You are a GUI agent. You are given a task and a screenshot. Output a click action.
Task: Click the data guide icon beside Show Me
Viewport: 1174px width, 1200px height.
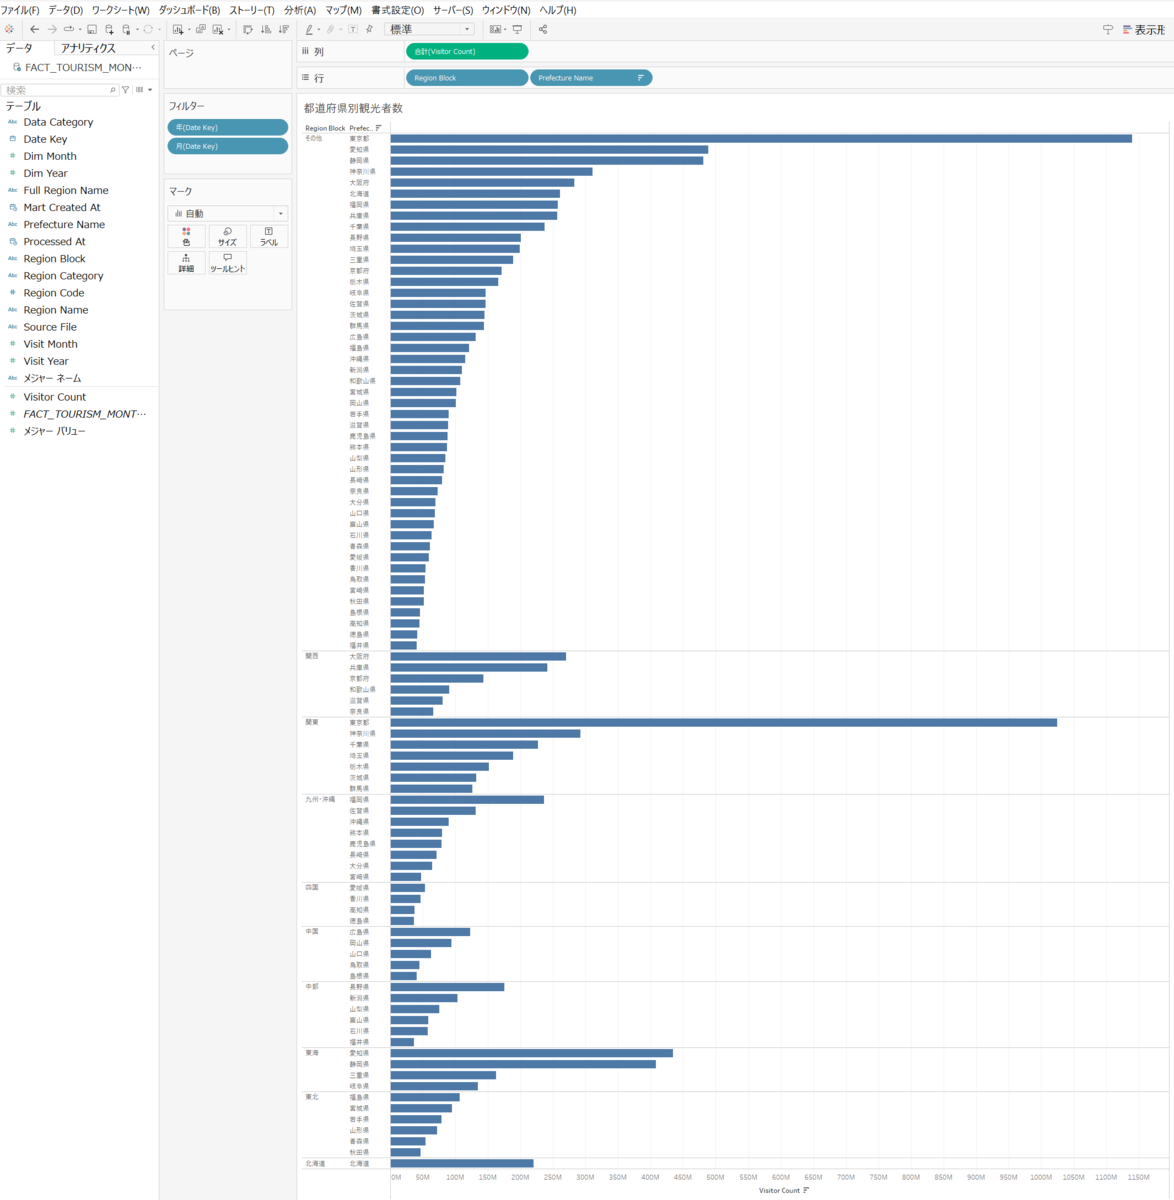(1107, 30)
